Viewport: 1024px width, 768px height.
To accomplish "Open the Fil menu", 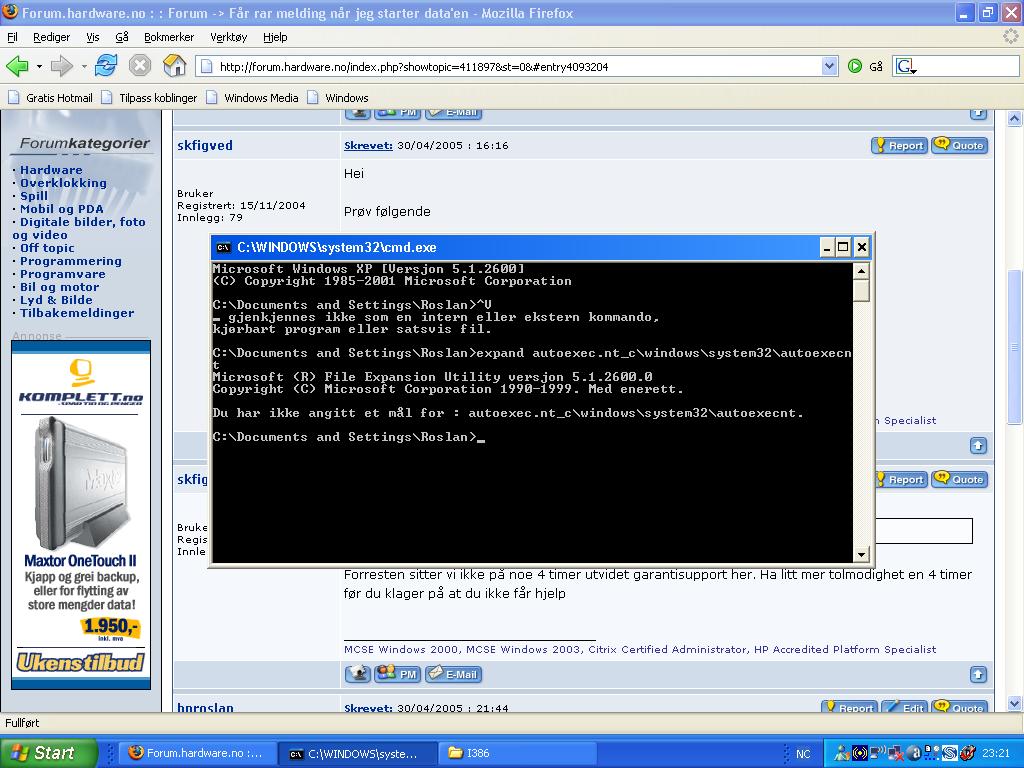I will (x=12, y=37).
